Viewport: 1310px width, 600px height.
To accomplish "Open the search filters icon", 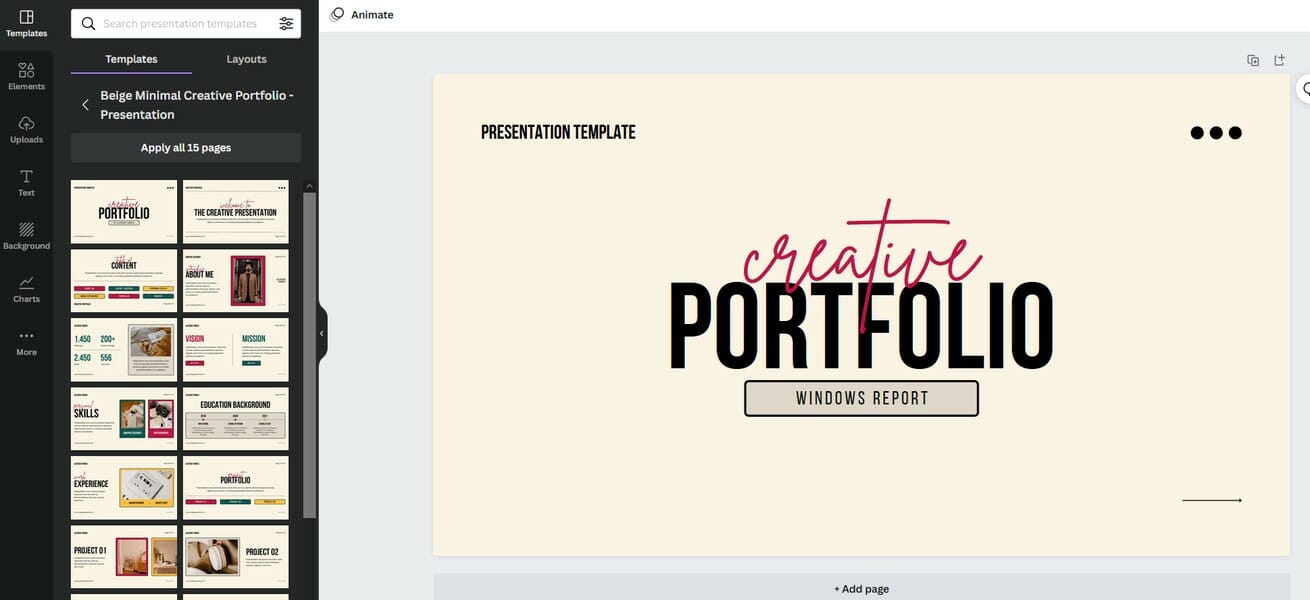I will point(286,24).
